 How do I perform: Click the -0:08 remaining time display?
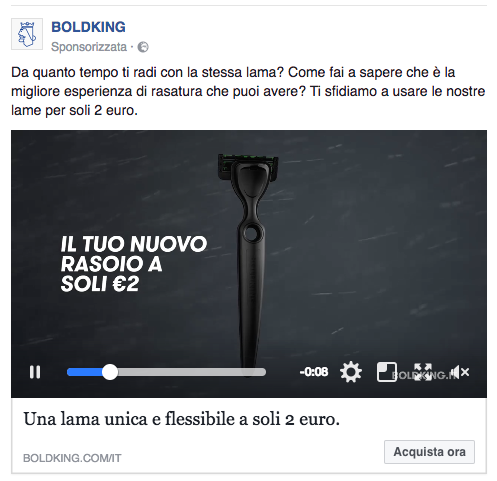pos(314,372)
